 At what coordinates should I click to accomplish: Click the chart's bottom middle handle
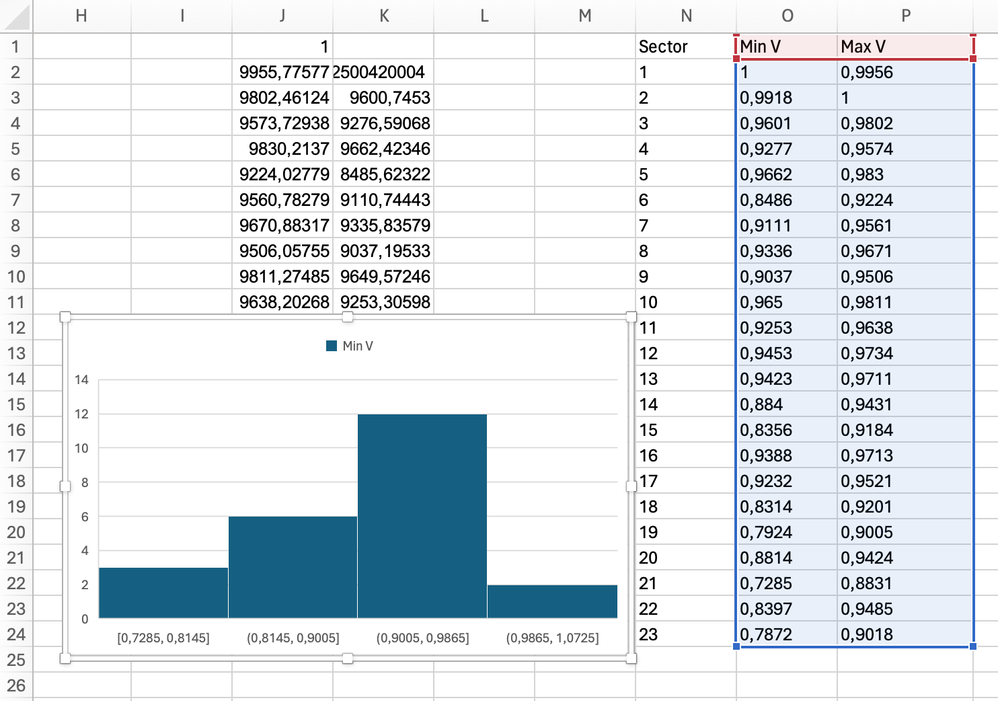click(x=348, y=658)
